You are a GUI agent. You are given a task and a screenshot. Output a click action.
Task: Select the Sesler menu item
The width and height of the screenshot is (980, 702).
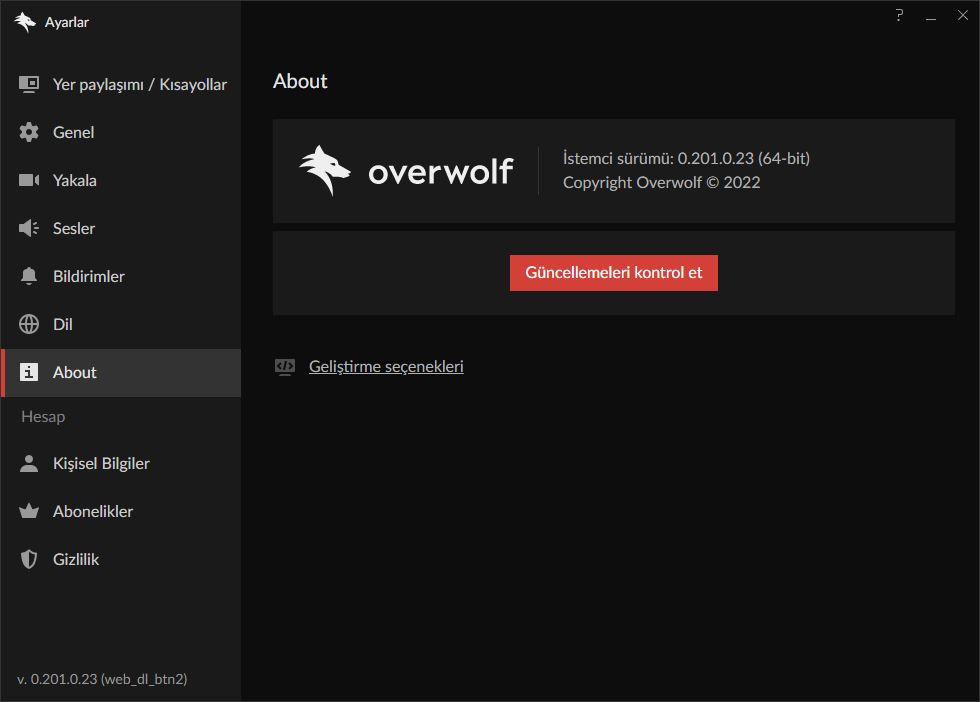click(x=121, y=228)
